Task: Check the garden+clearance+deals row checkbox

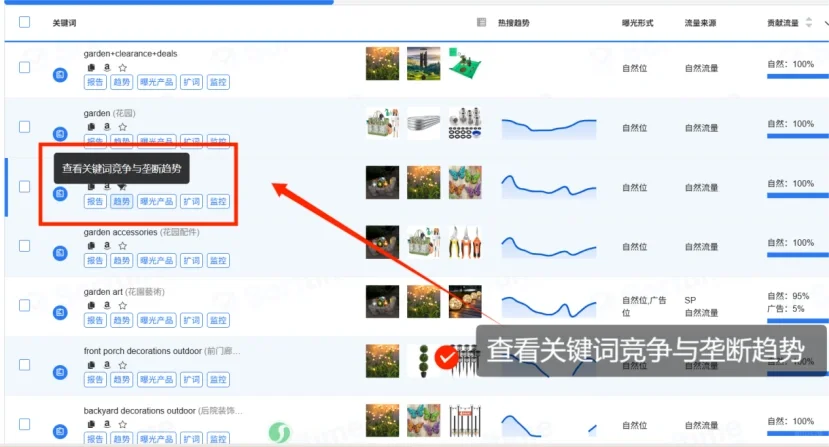Action: coord(24,67)
